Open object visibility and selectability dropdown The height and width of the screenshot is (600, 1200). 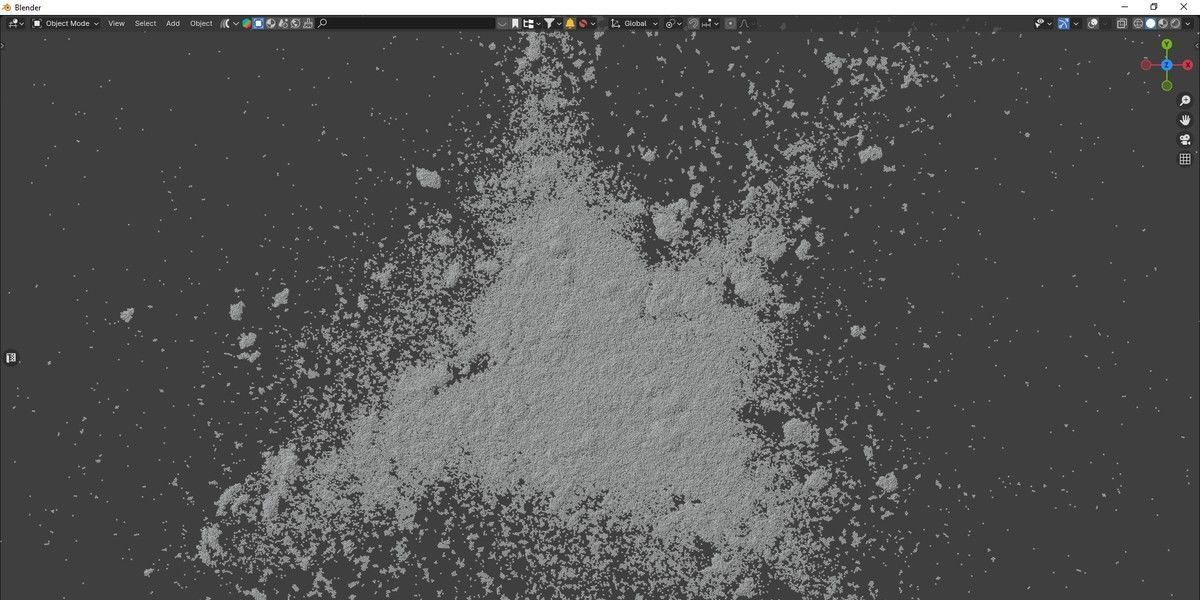pyautogui.click(x=1044, y=23)
